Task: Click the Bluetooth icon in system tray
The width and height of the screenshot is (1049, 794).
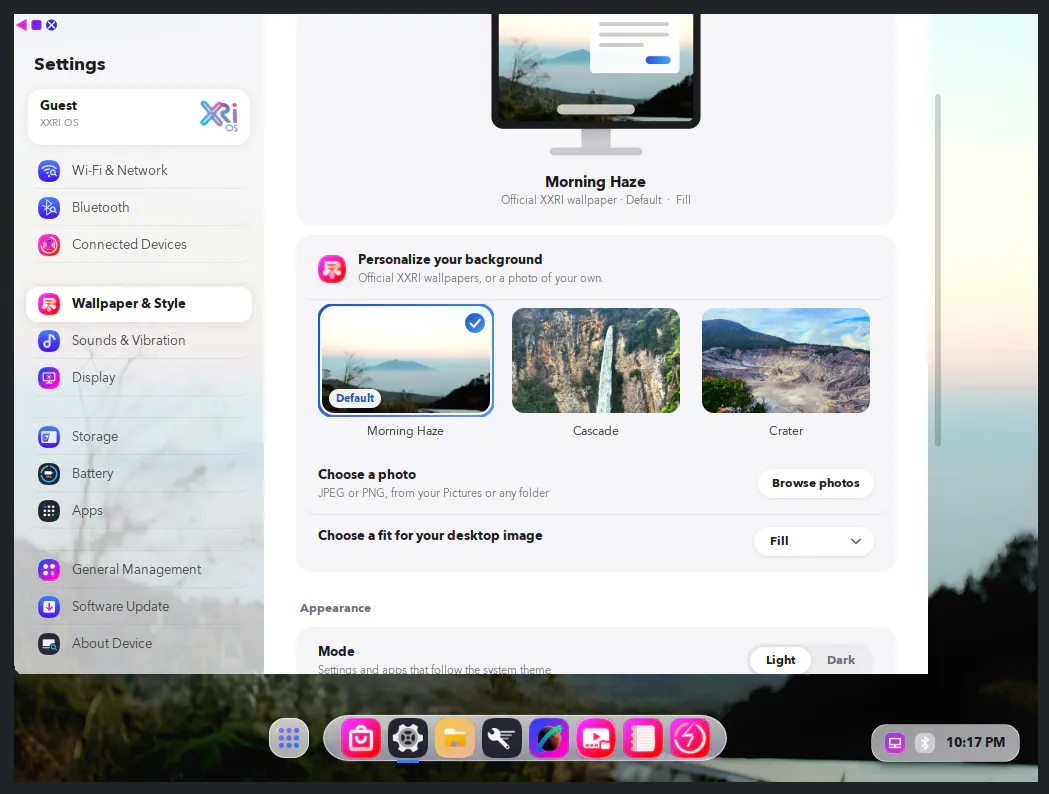Action: [x=925, y=742]
